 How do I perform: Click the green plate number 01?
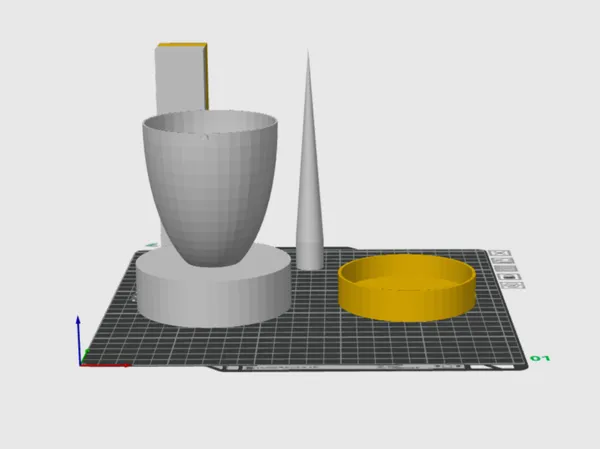point(540,358)
